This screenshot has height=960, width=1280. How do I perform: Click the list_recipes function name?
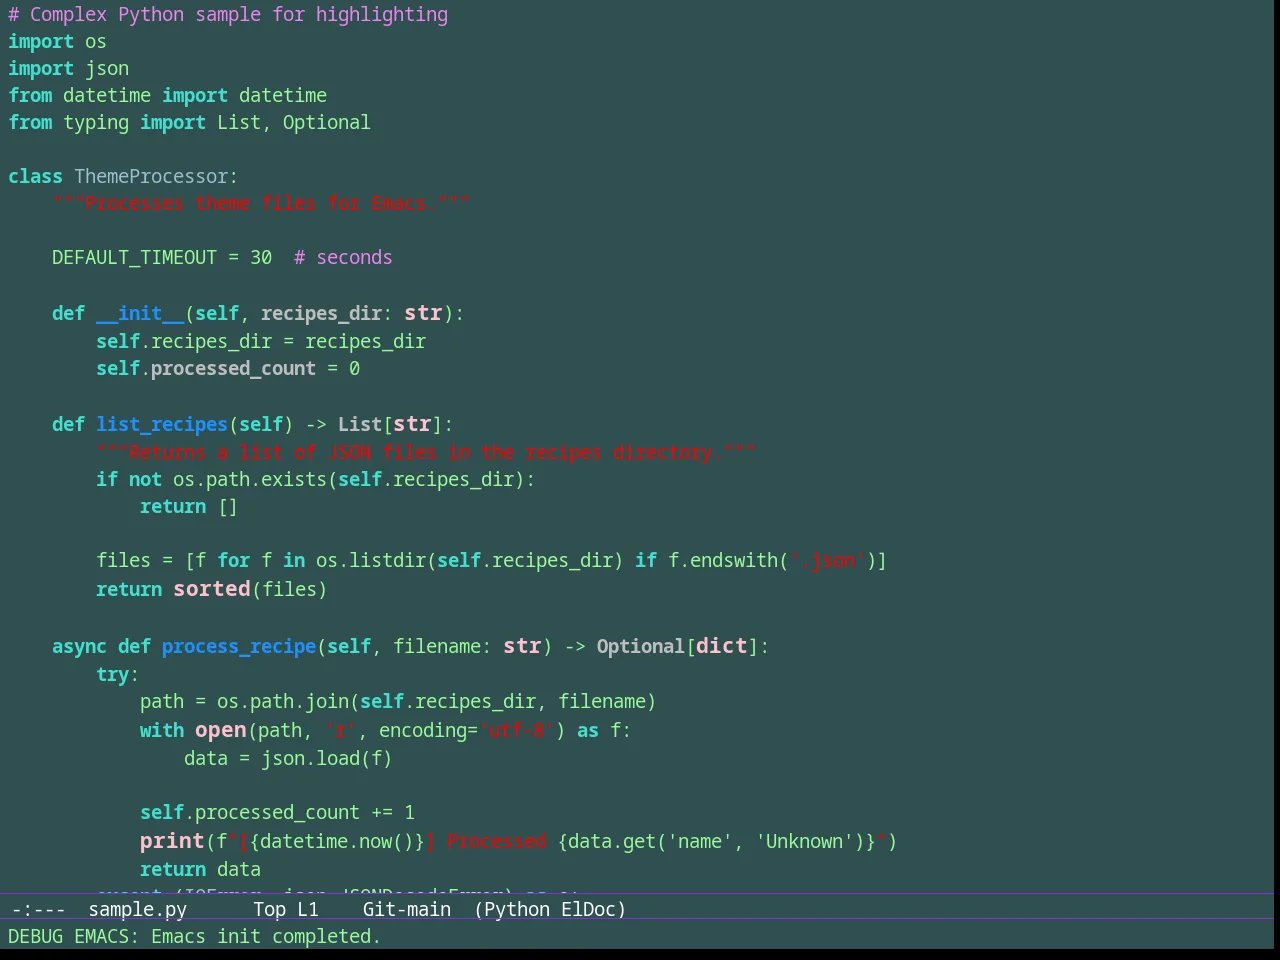(x=162, y=424)
